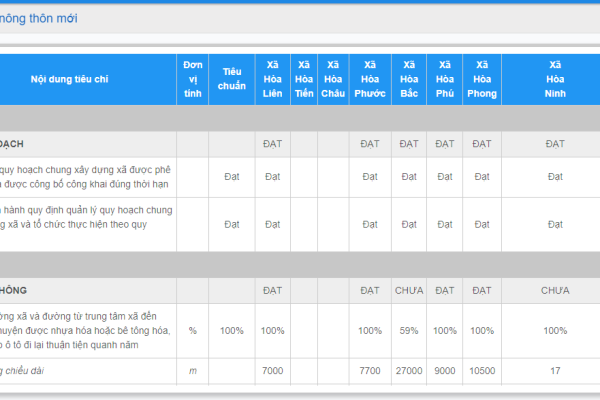
Task: Select the '17' value under Hòa Ninh
Action: 555,371
